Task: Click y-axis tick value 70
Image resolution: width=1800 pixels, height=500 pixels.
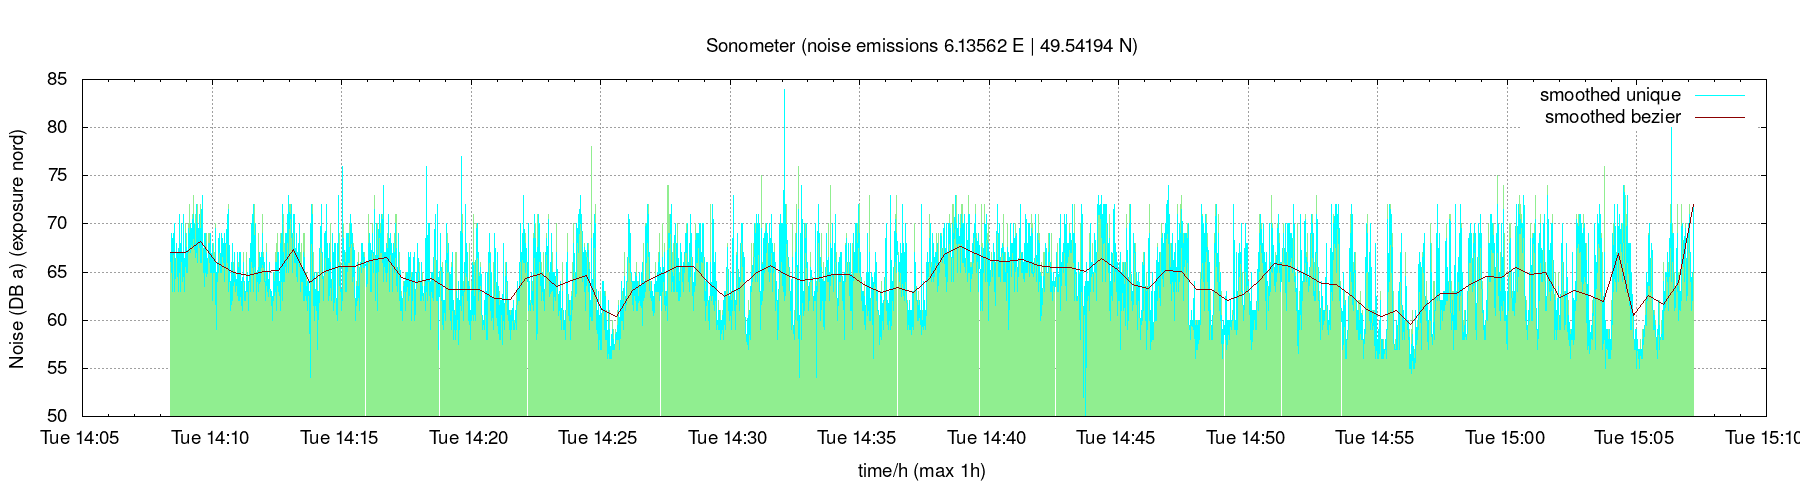Action: point(56,223)
